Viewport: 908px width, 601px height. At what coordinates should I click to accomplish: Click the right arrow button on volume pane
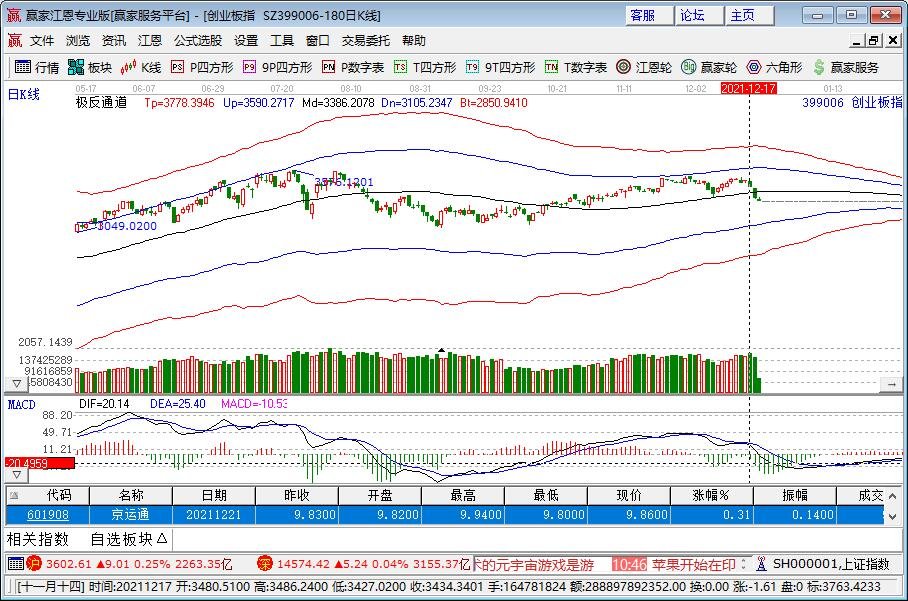[891, 384]
